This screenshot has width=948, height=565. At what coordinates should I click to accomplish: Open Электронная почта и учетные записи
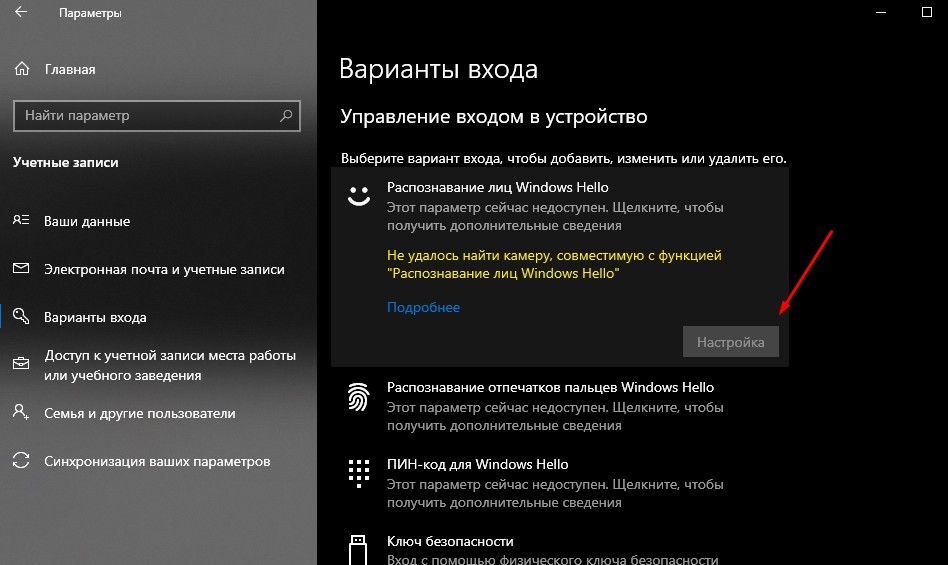[164, 269]
